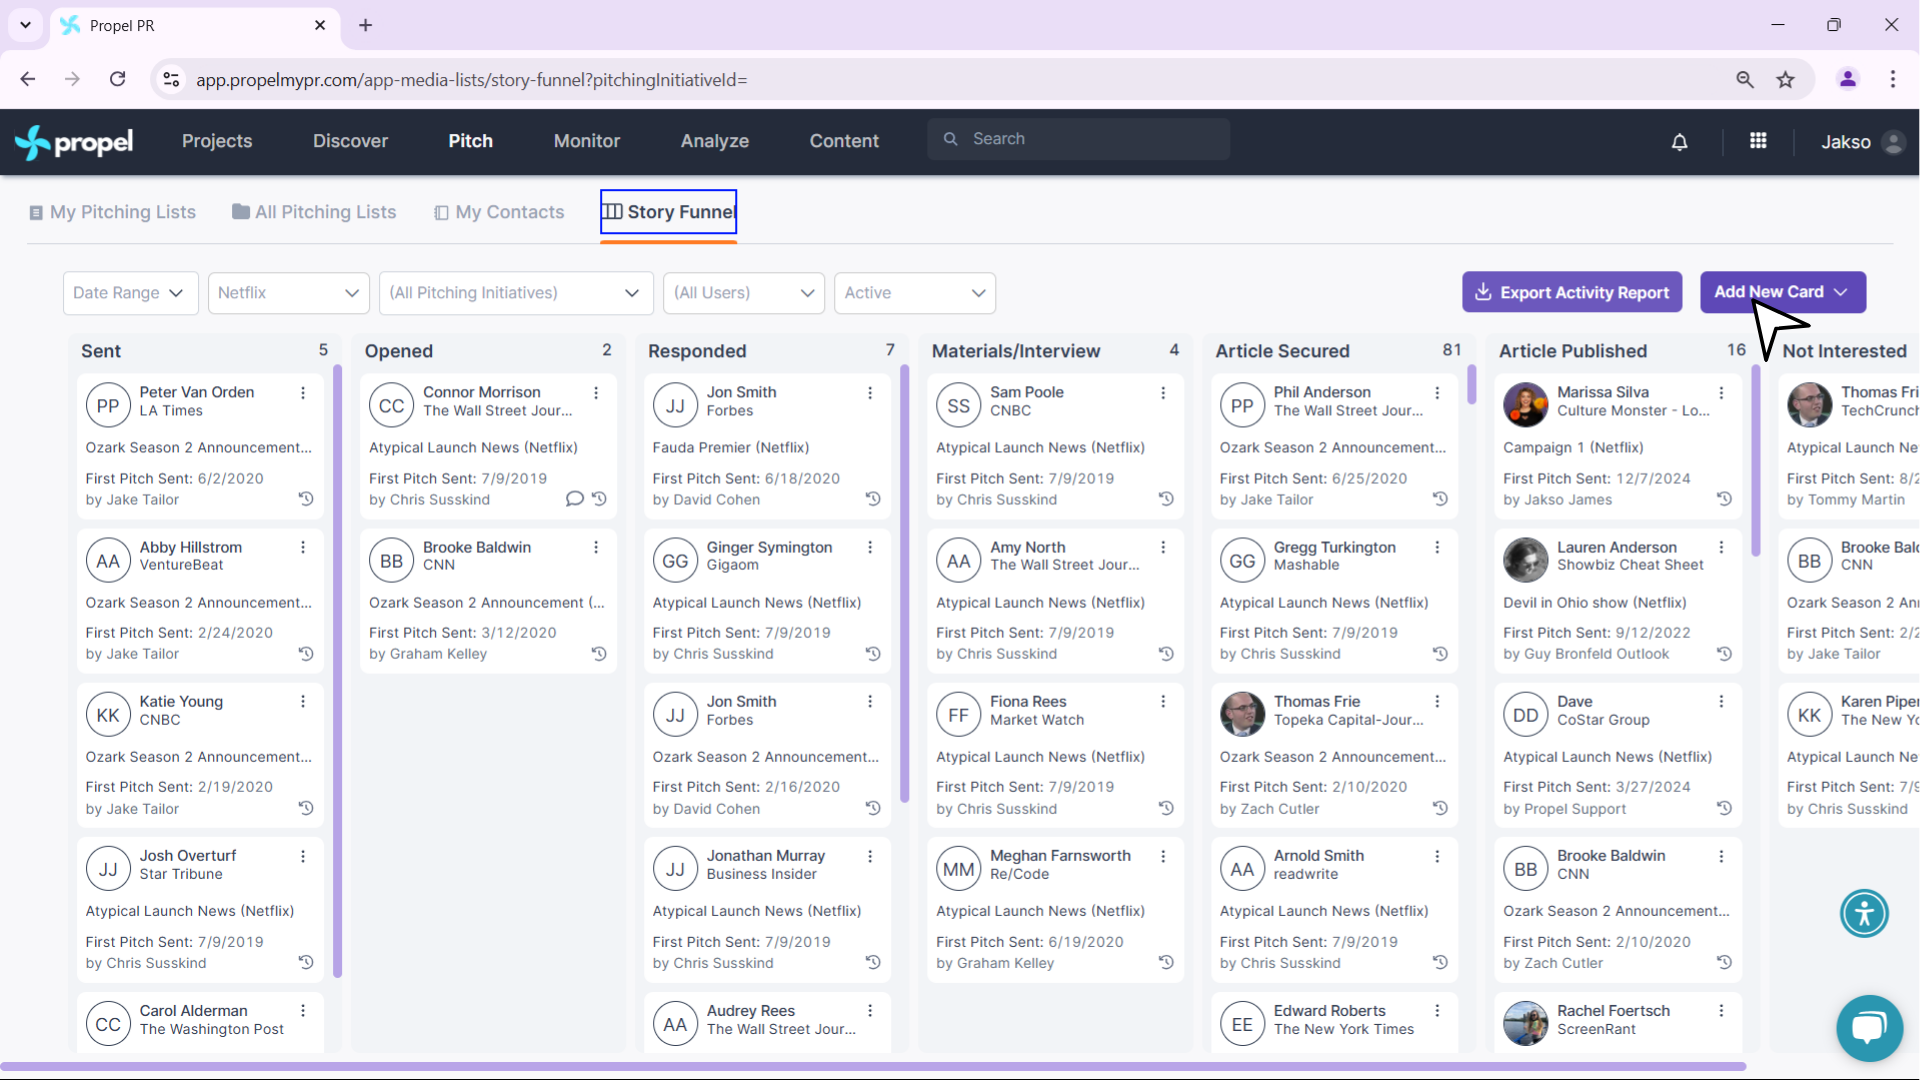
Task: Open a new browser tab
Action: click(366, 25)
